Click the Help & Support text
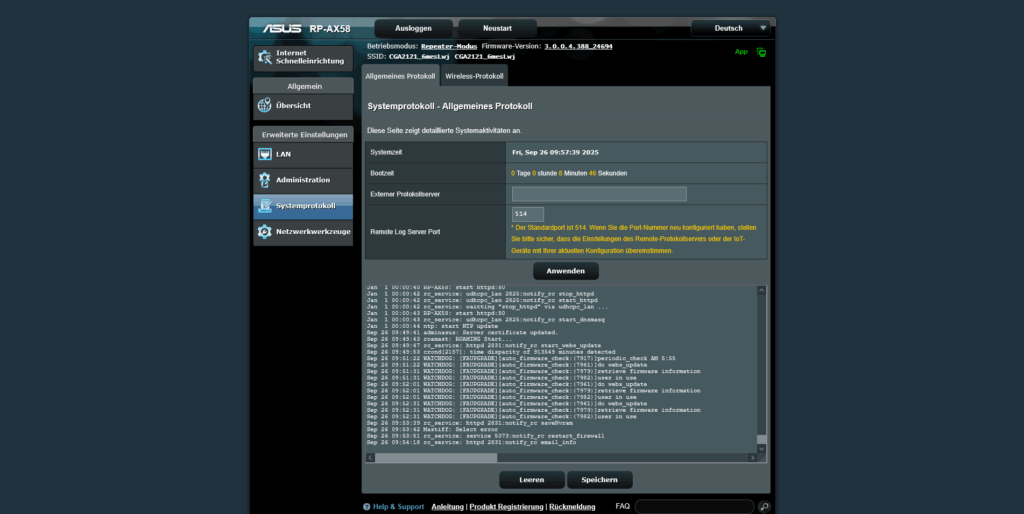Viewport: 1024px width, 514px height. (398, 507)
